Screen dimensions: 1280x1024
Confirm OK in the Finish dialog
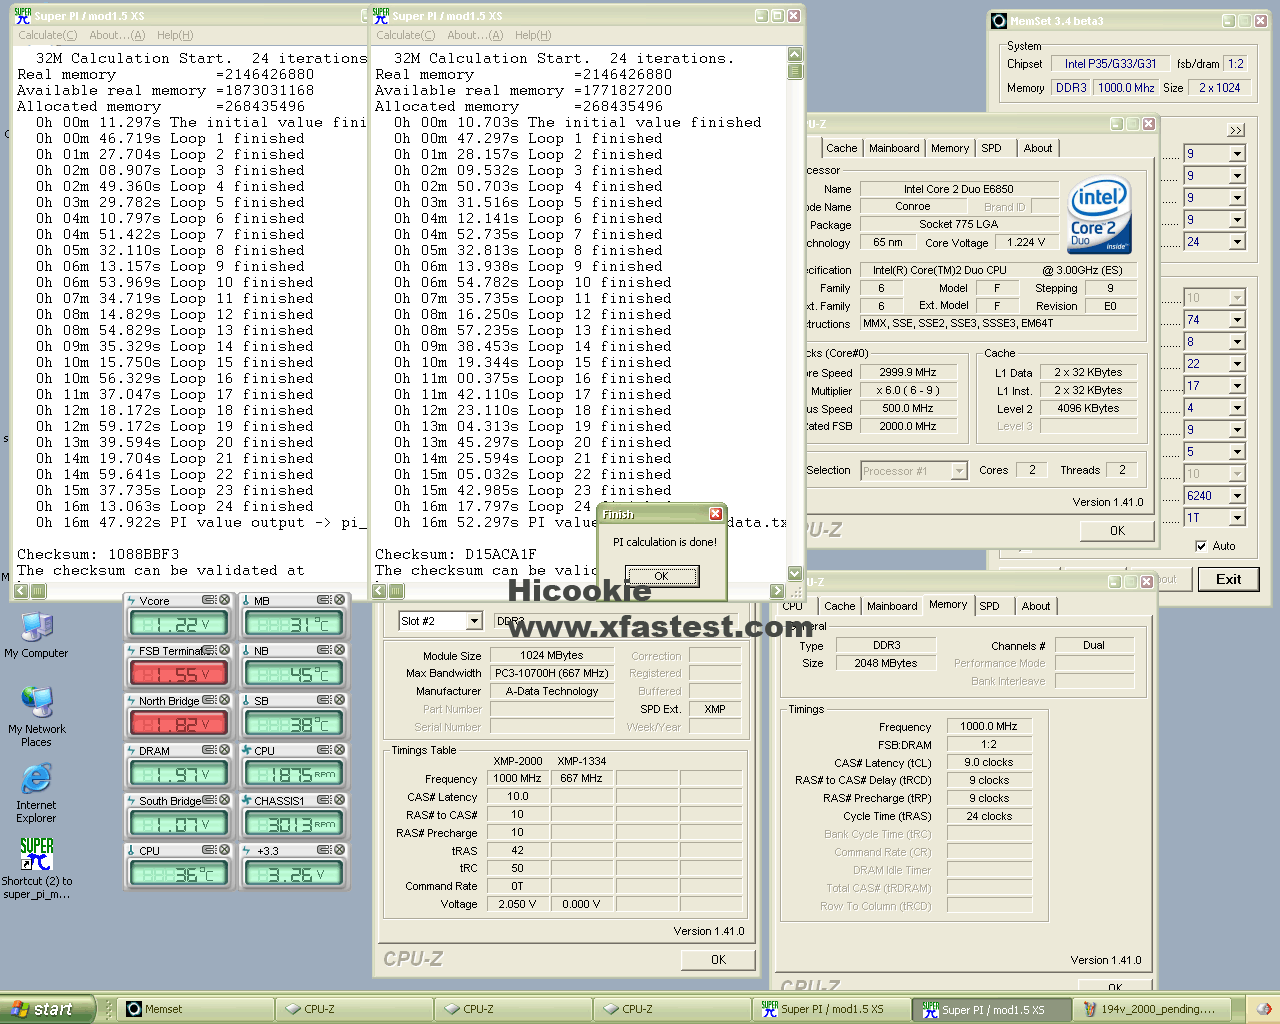[662, 576]
